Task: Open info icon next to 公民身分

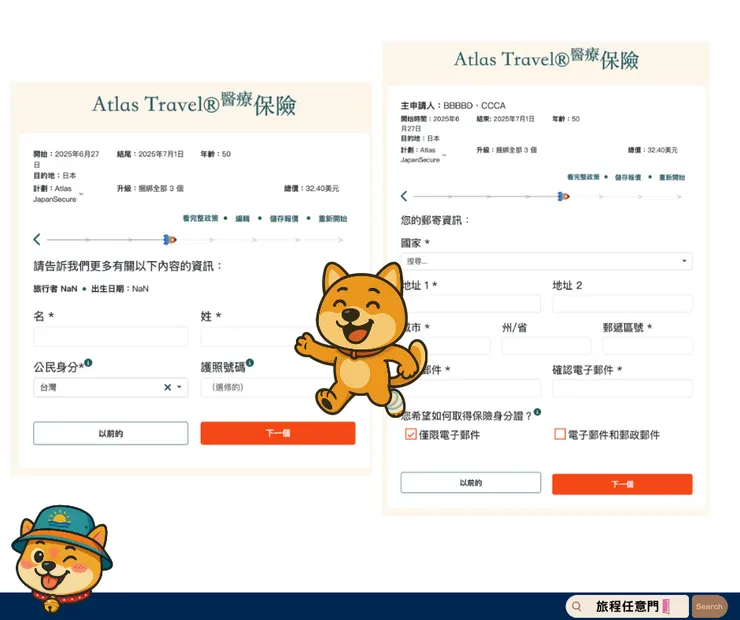Action: pyautogui.click(x=88, y=363)
